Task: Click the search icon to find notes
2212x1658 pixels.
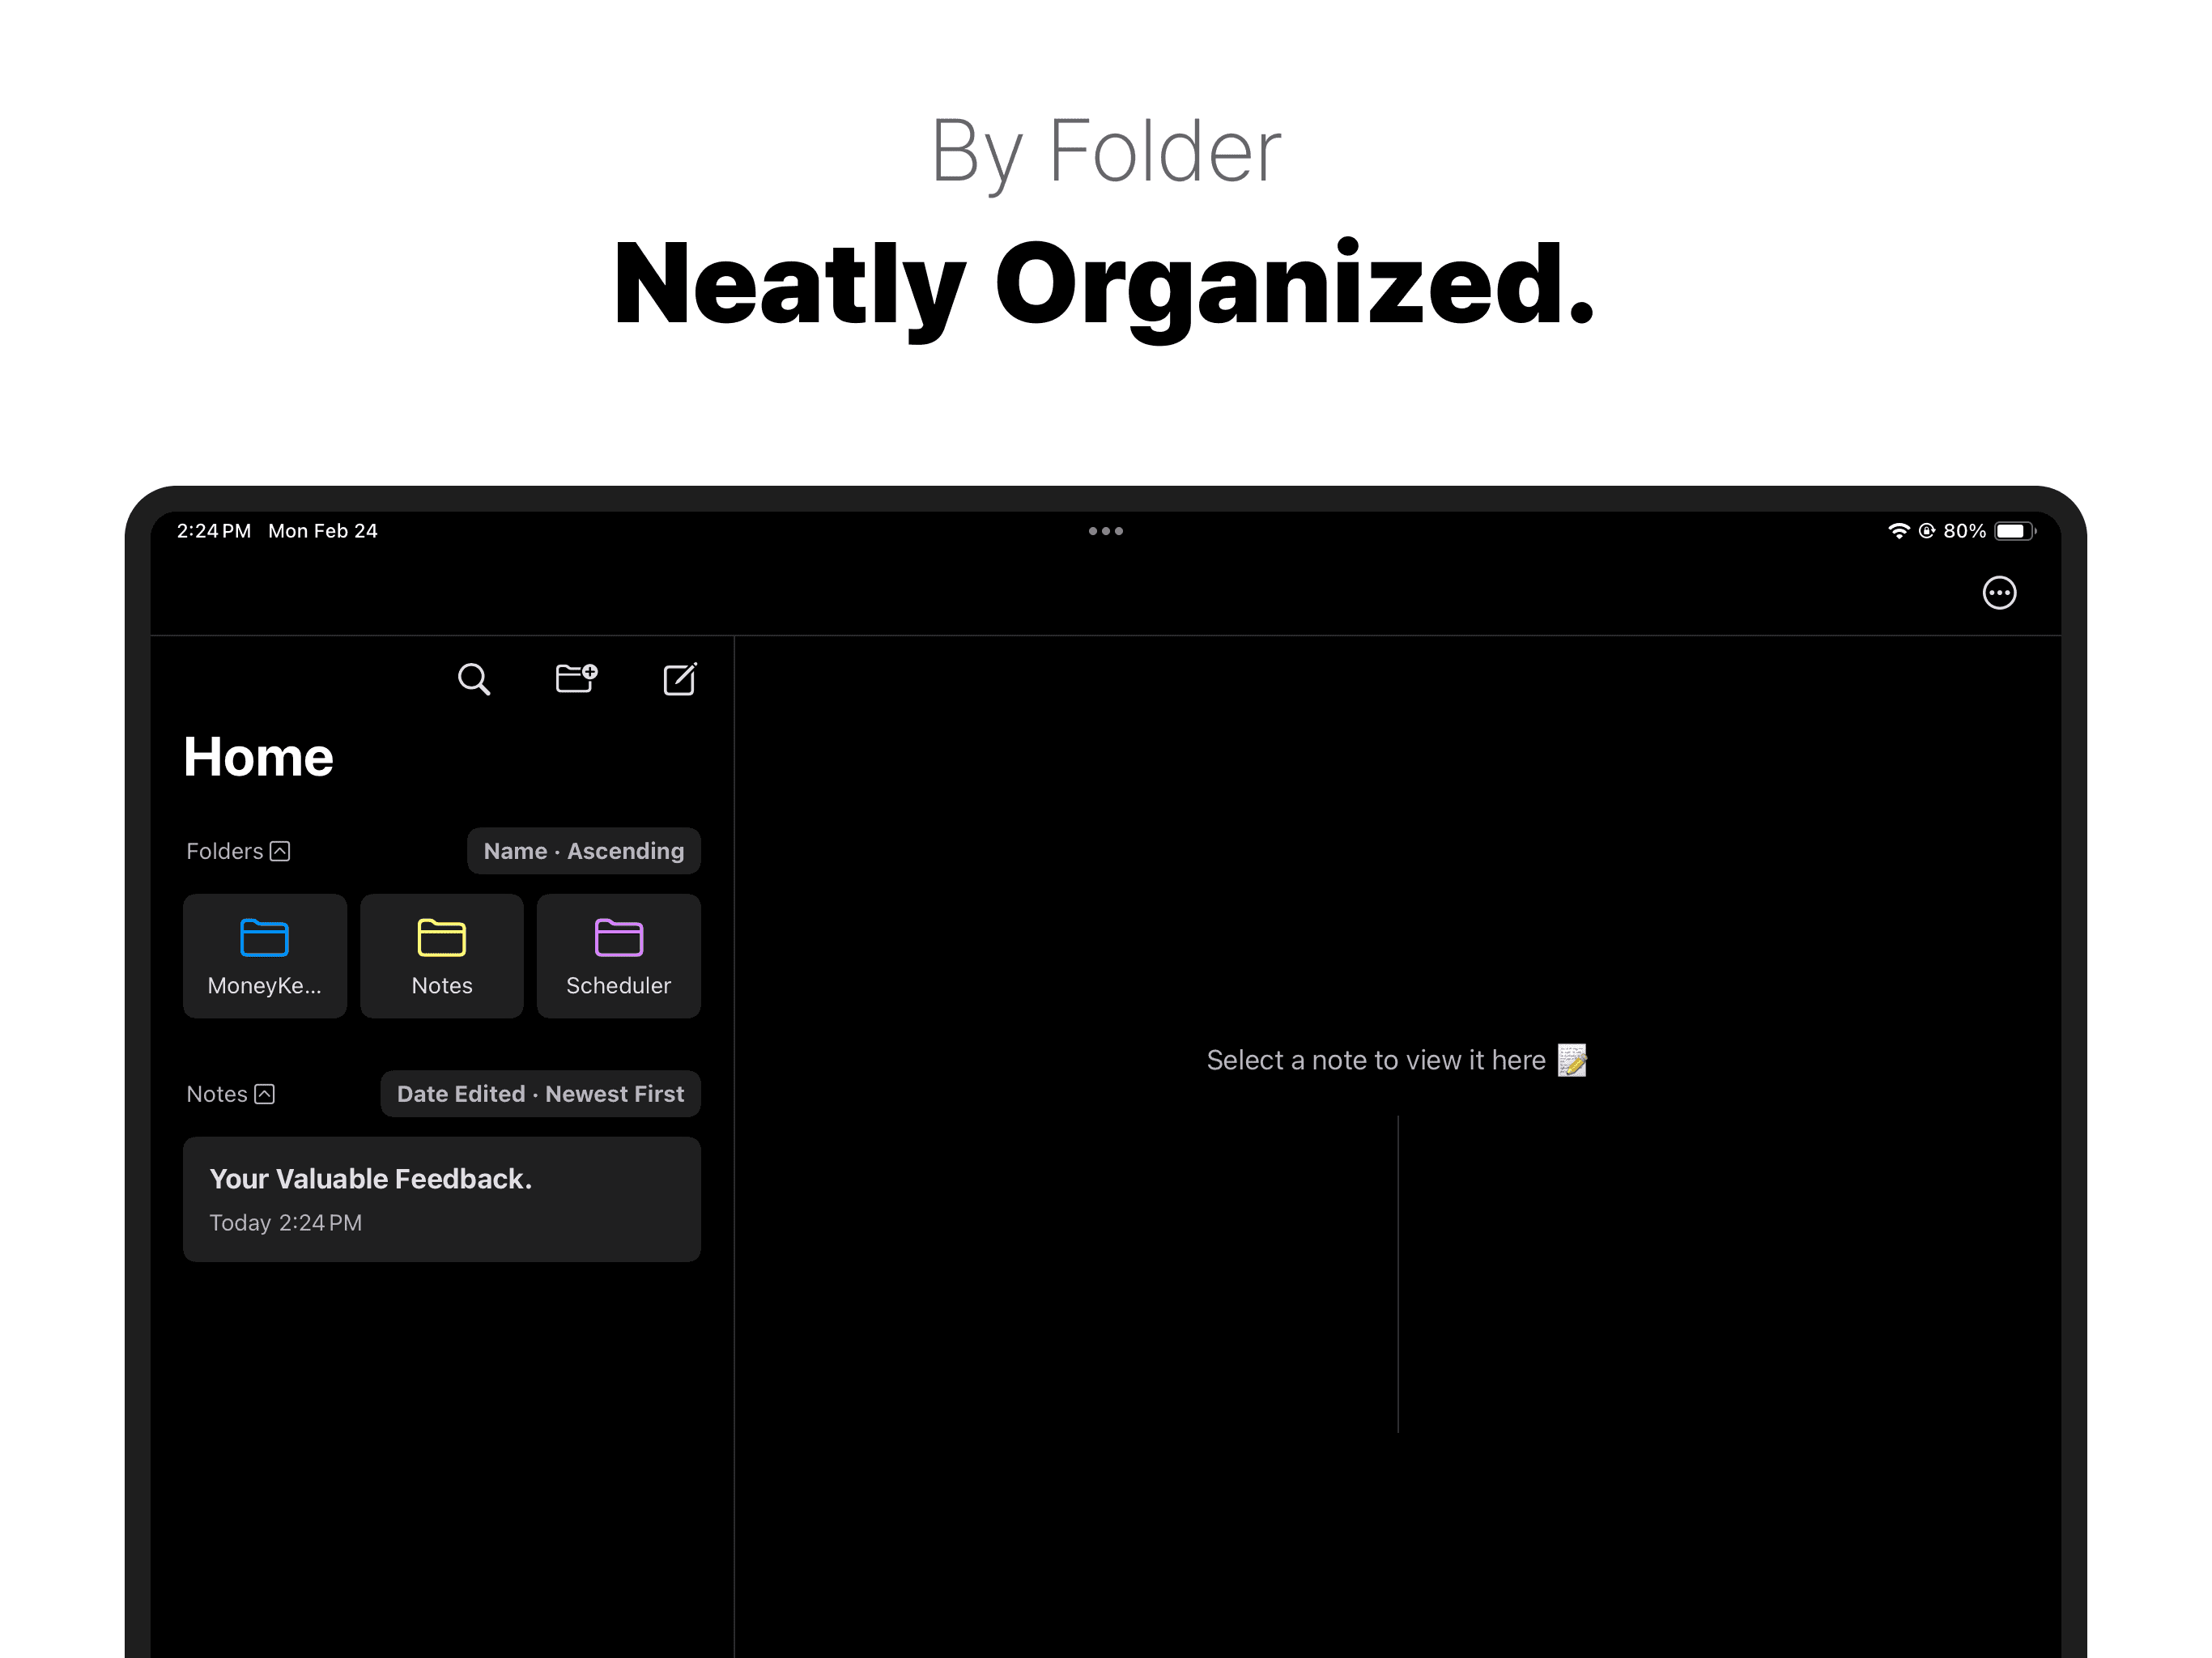Action: 474,679
